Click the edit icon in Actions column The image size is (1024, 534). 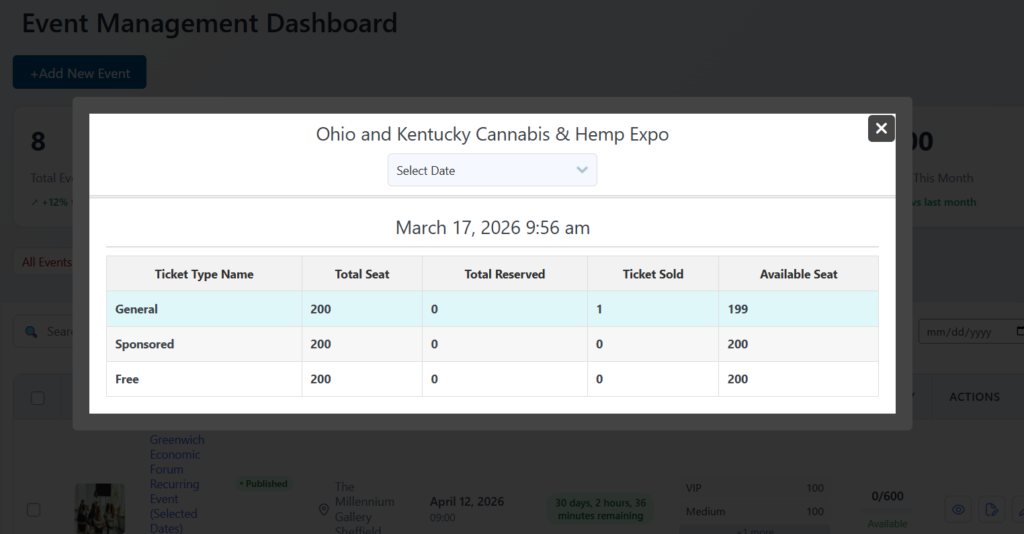[990, 510]
